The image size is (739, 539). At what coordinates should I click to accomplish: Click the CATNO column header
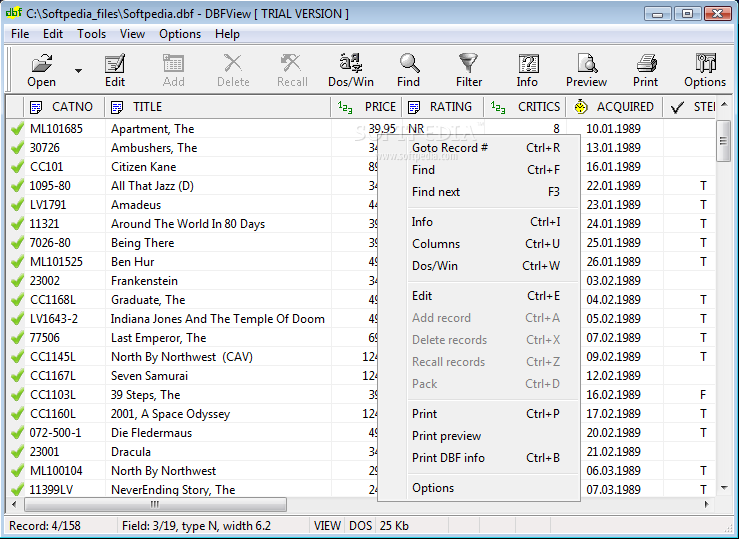[x=65, y=107]
